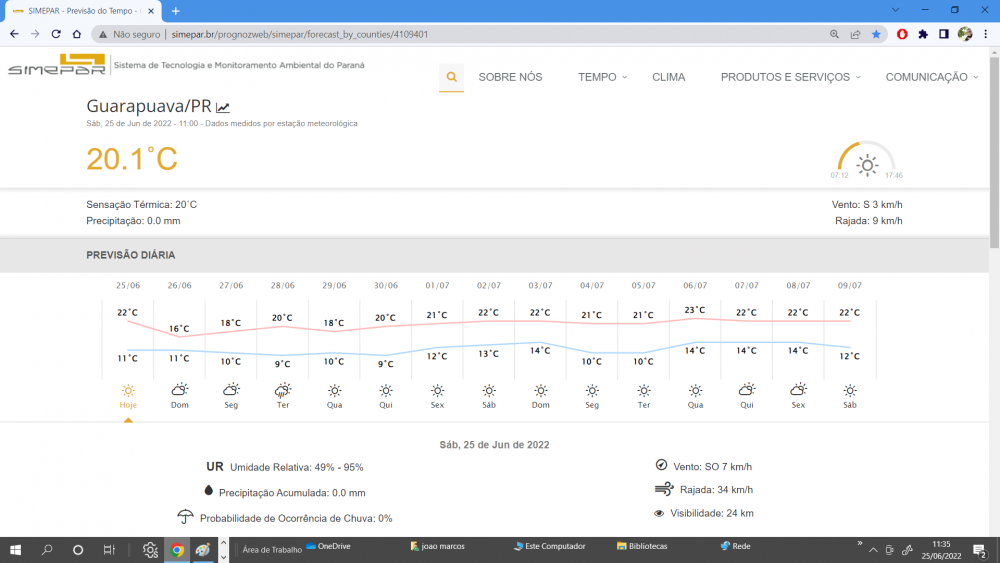The width and height of the screenshot is (1000, 563).
Task: Show hidden system tray icons arrow
Action: pos(873,550)
